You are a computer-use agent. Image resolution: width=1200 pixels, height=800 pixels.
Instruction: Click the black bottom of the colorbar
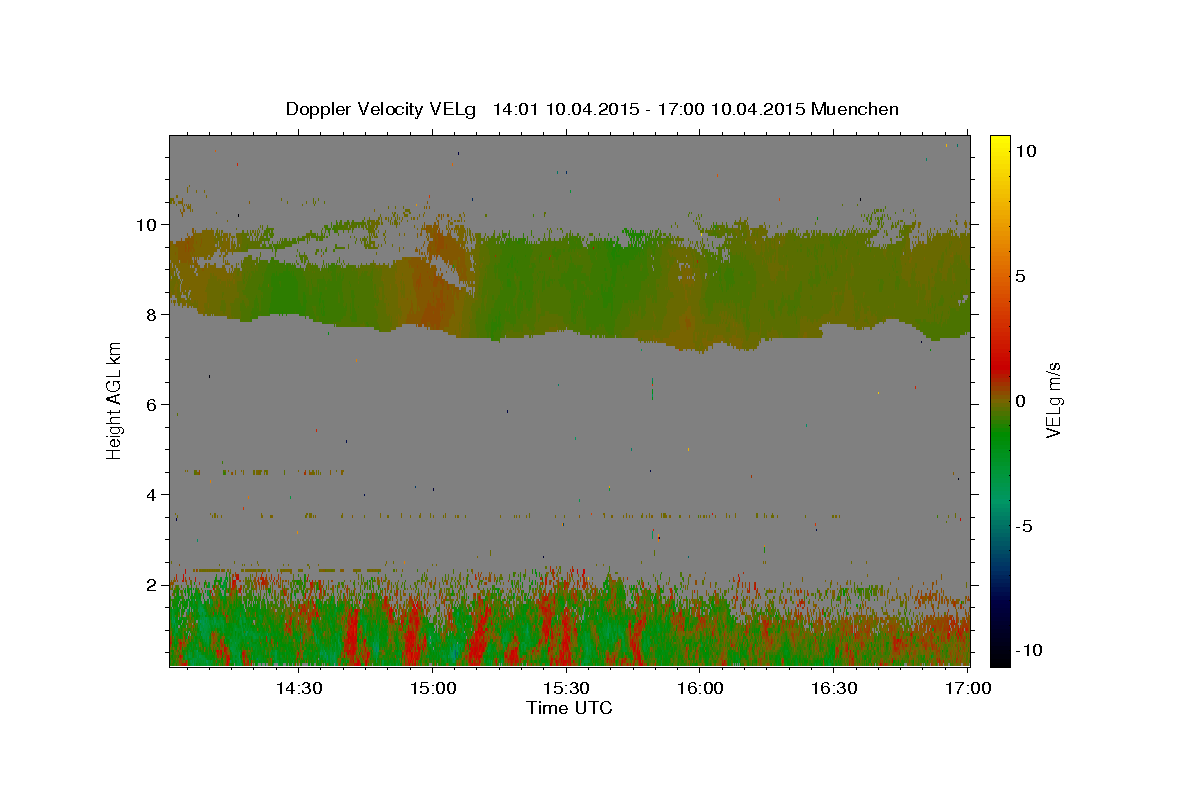(x=1000, y=658)
